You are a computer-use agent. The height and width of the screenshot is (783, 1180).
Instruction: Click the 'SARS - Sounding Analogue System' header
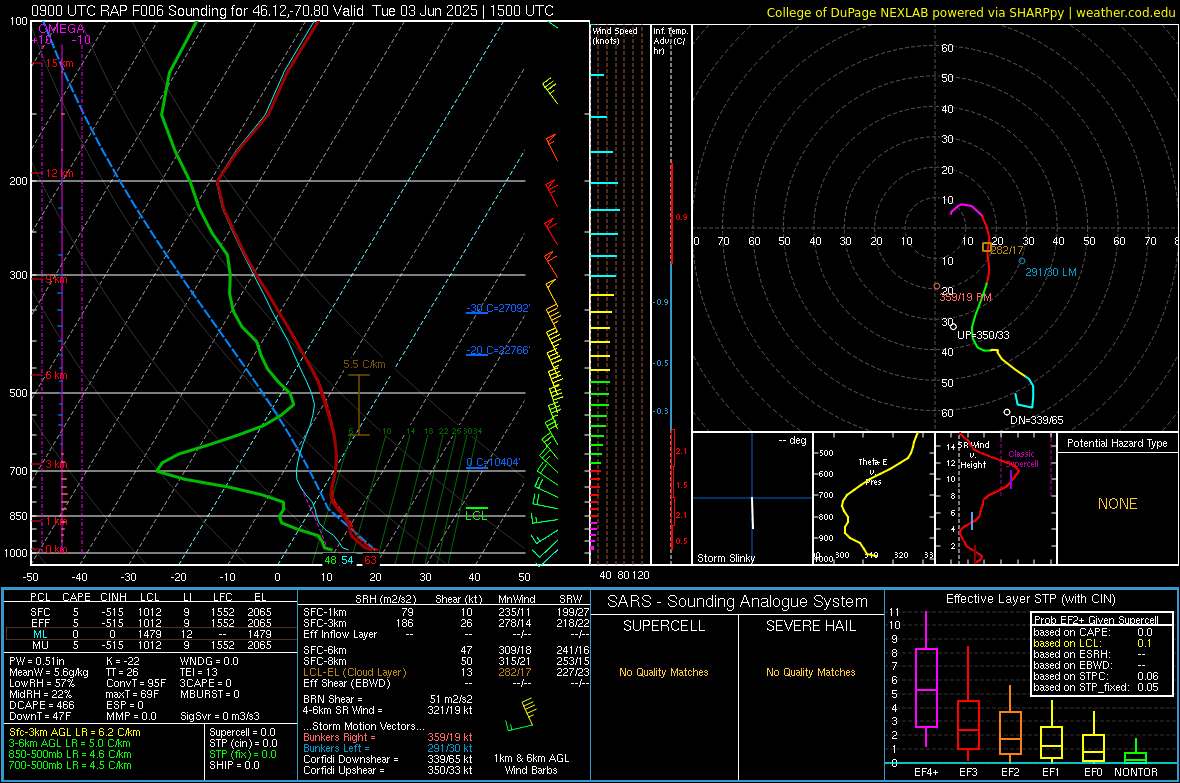click(738, 602)
